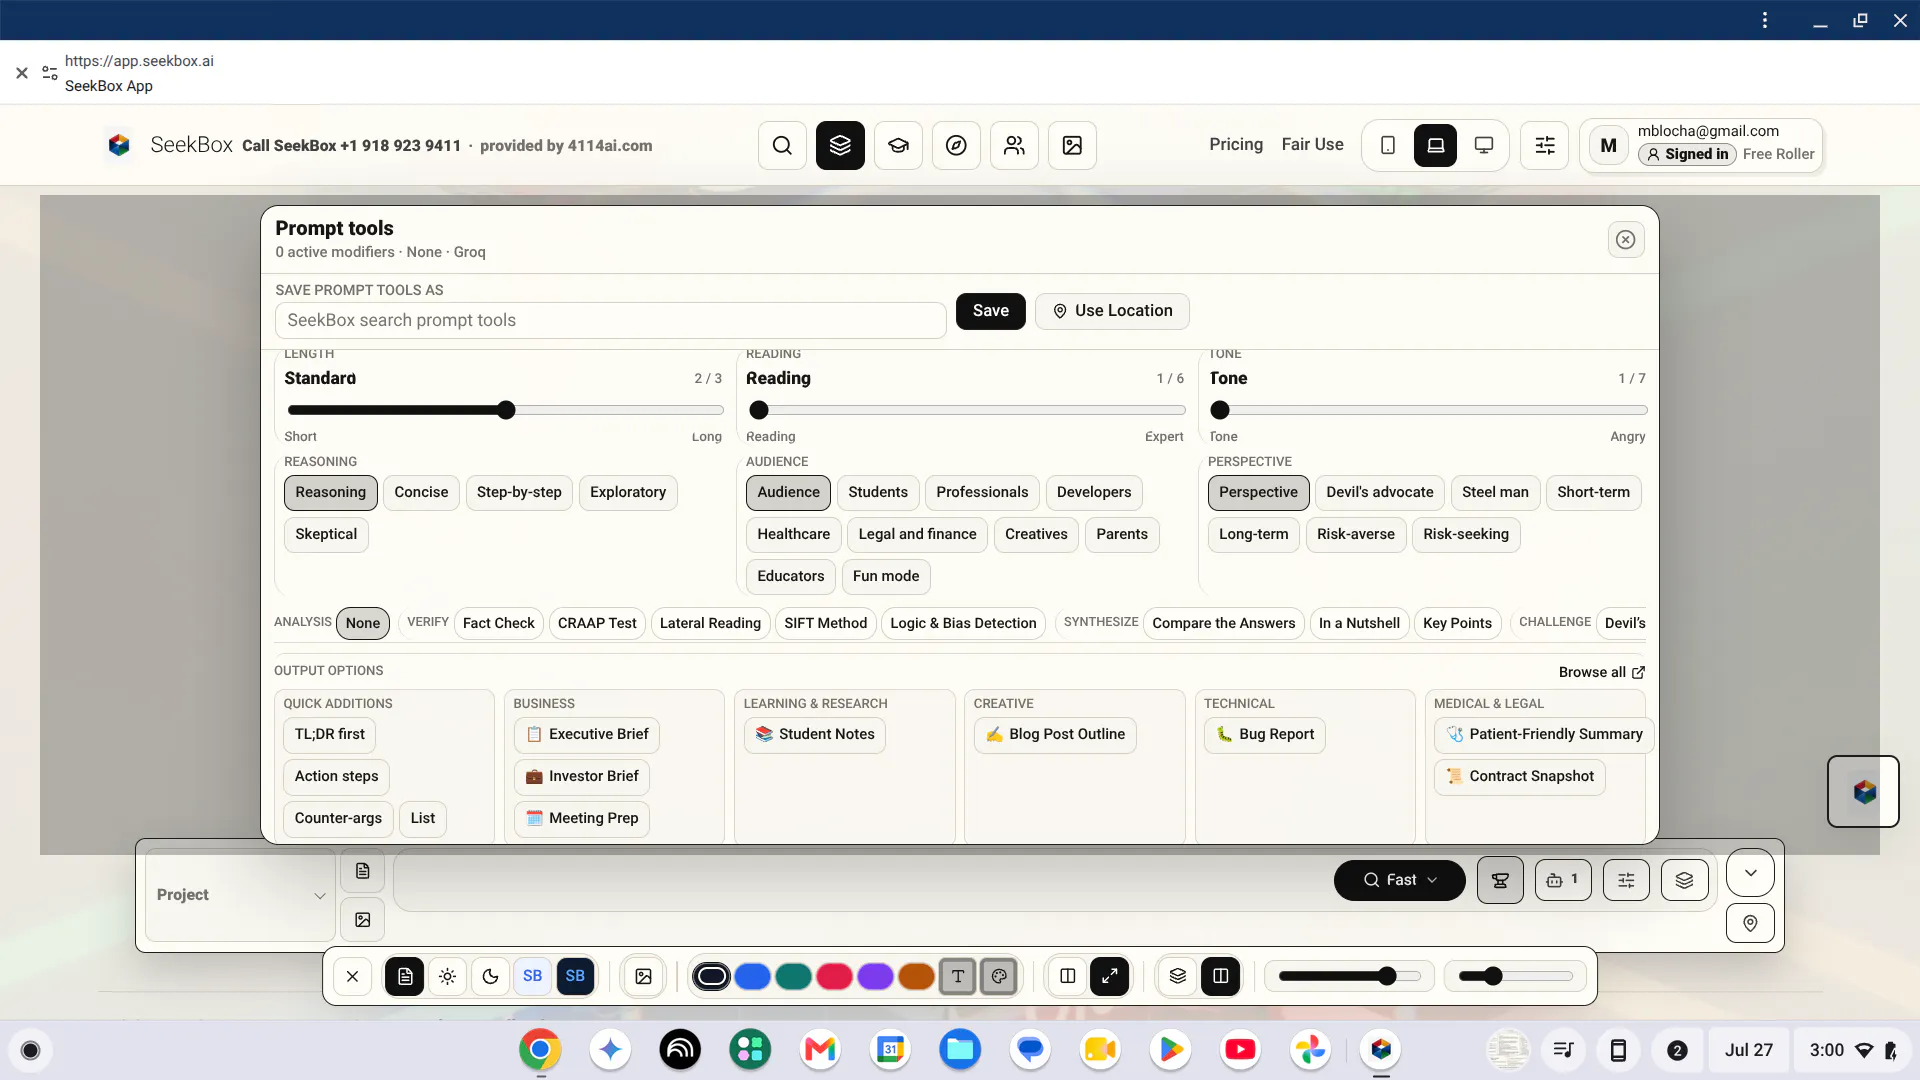Open the account avatar M
The height and width of the screenshot is (1080, 1920).
coord(1608,146)
